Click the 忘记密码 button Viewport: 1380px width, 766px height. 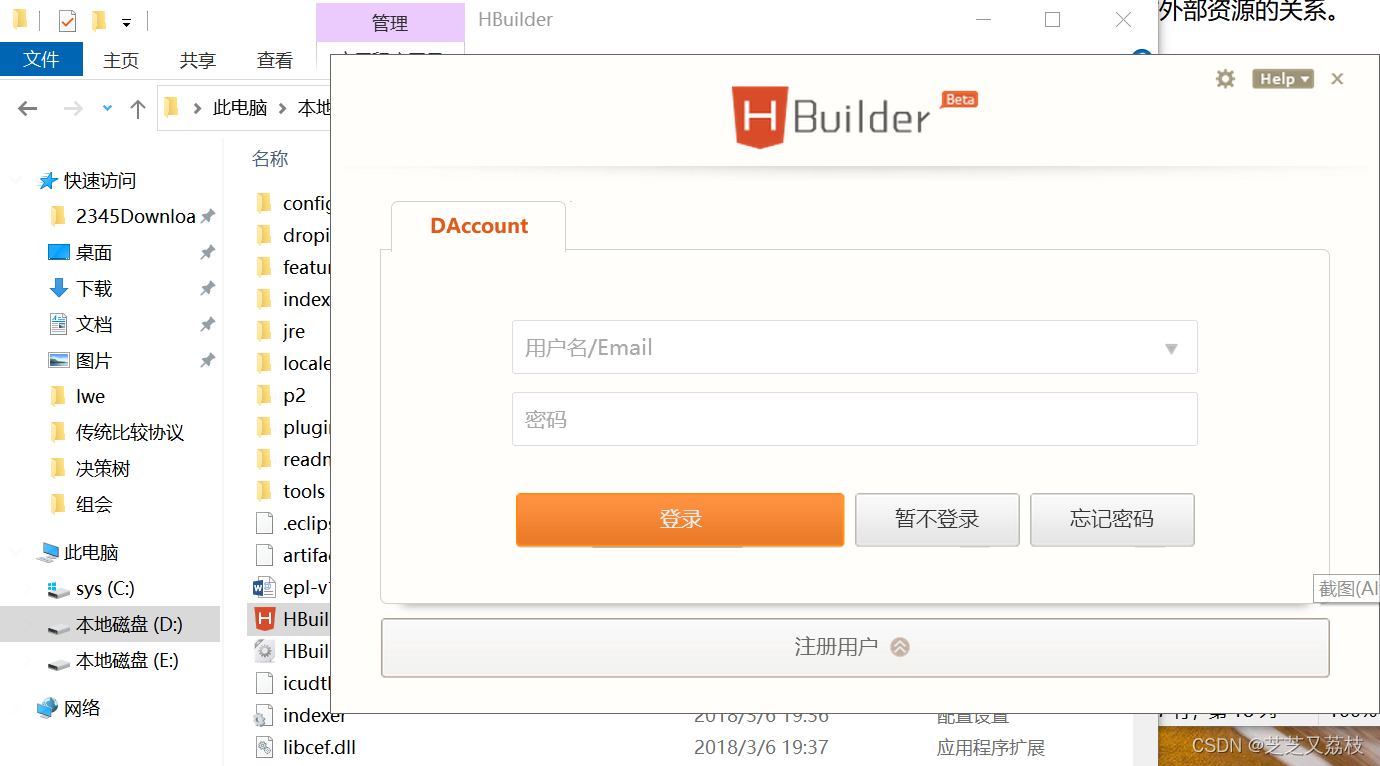pyautogui.click(x=1112, y=519)
